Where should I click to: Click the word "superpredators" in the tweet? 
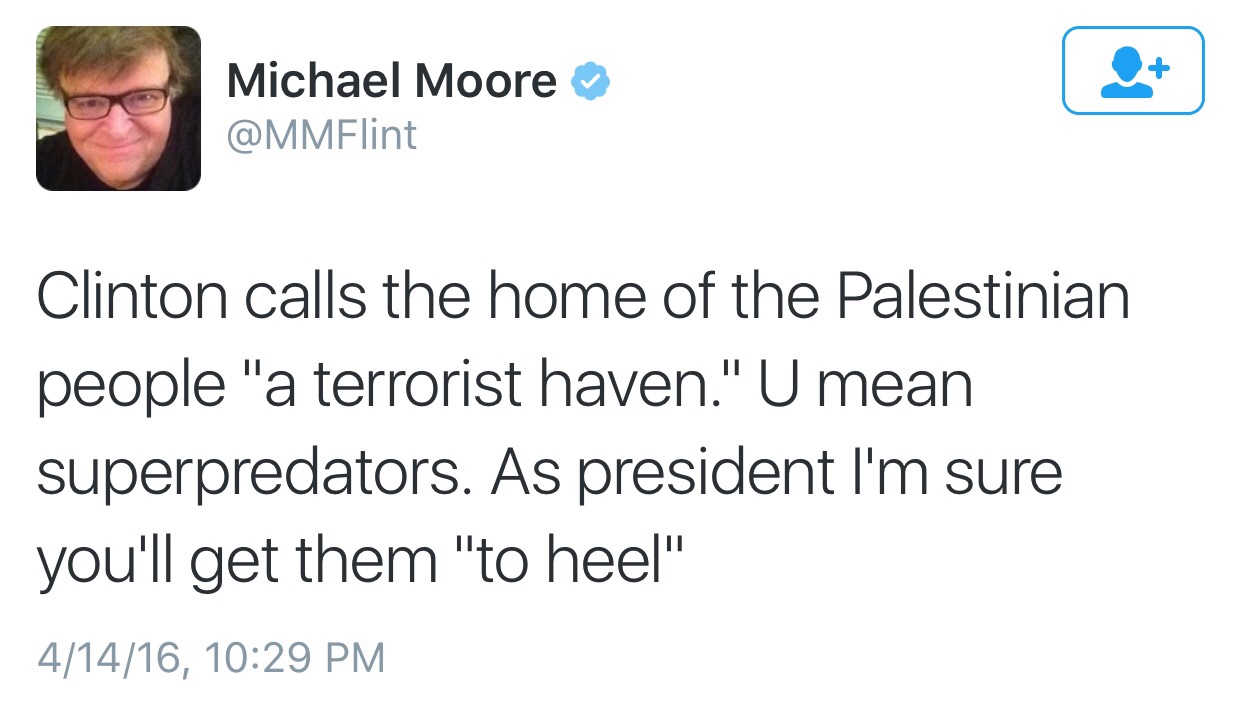click(x=252, y=472)
